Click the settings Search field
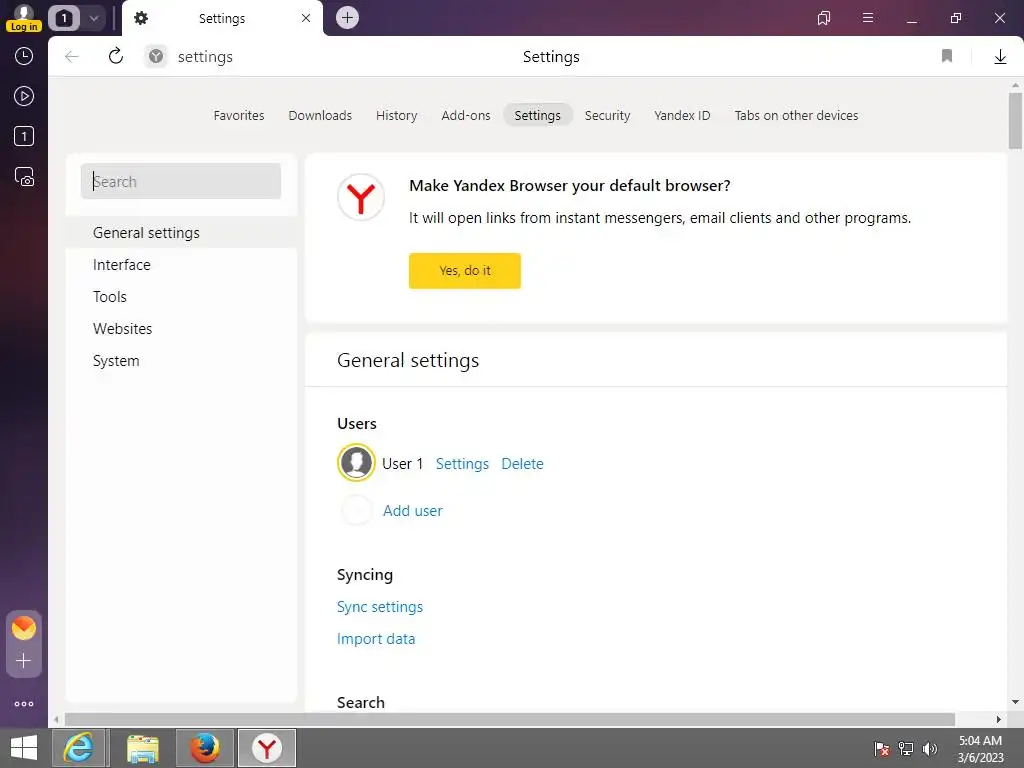Image resolution: width=1024 pixels, height=768 pixels. click(181, 181)
